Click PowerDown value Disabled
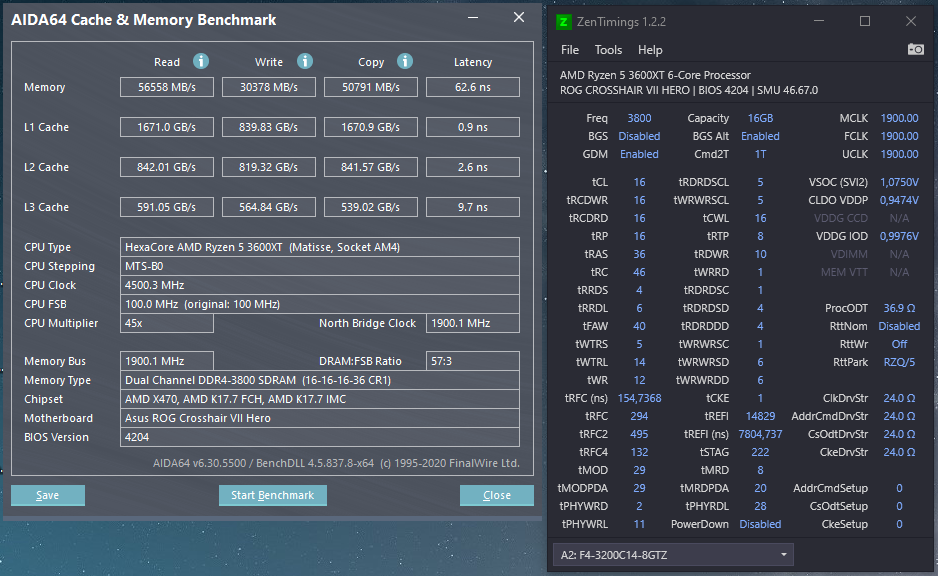This screenshot has width=938, height=576. click(x=760, y=525)
